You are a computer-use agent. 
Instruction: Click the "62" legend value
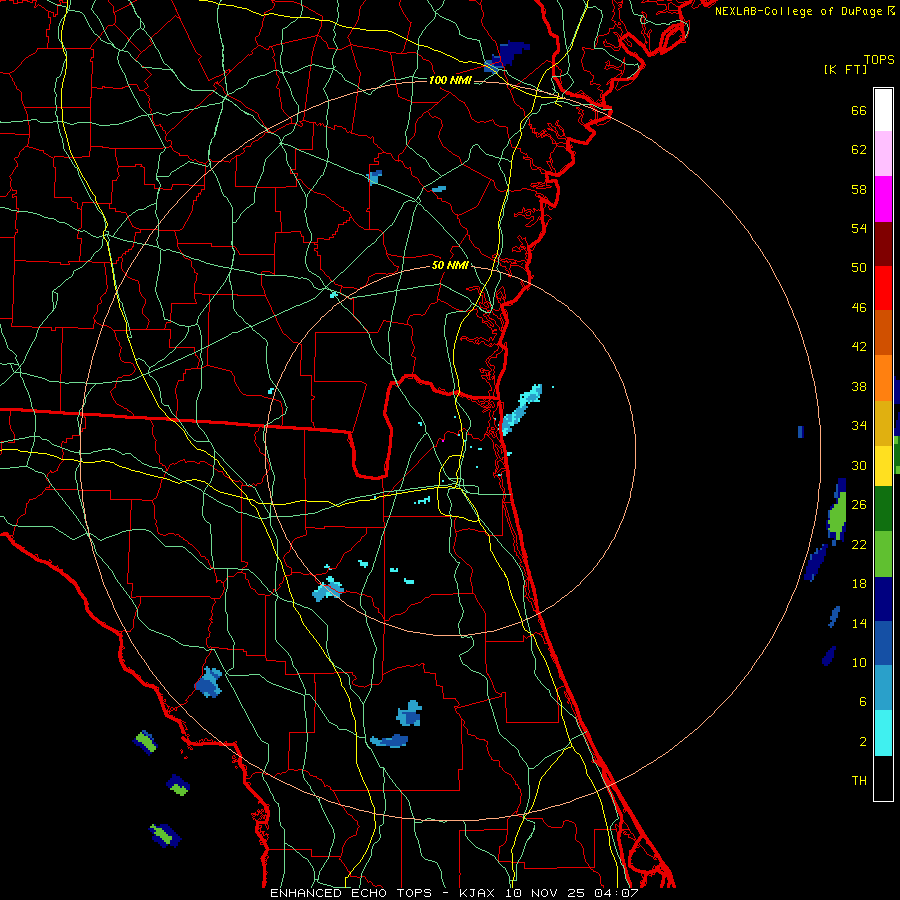click(859, 149)
